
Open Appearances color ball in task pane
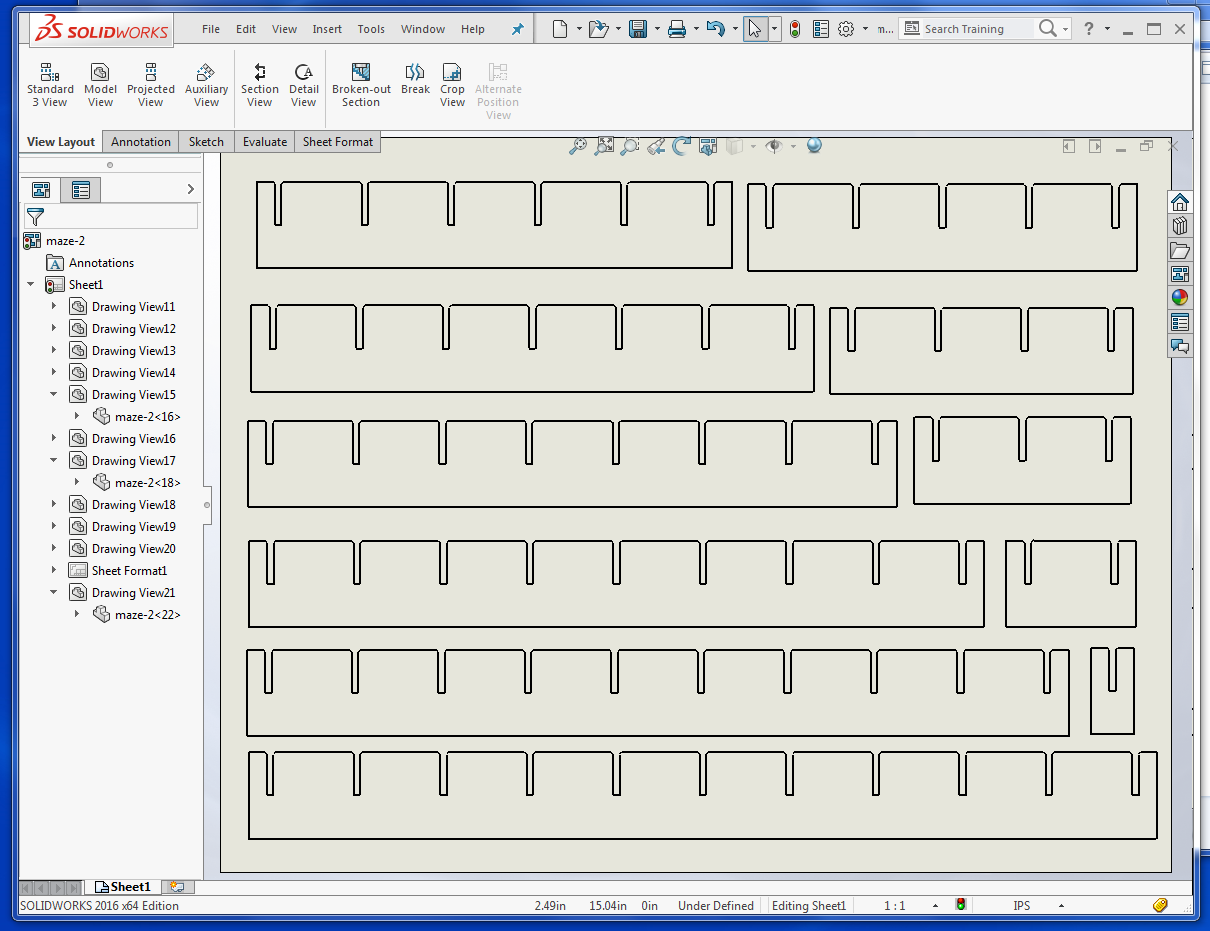coord(1180,298)
